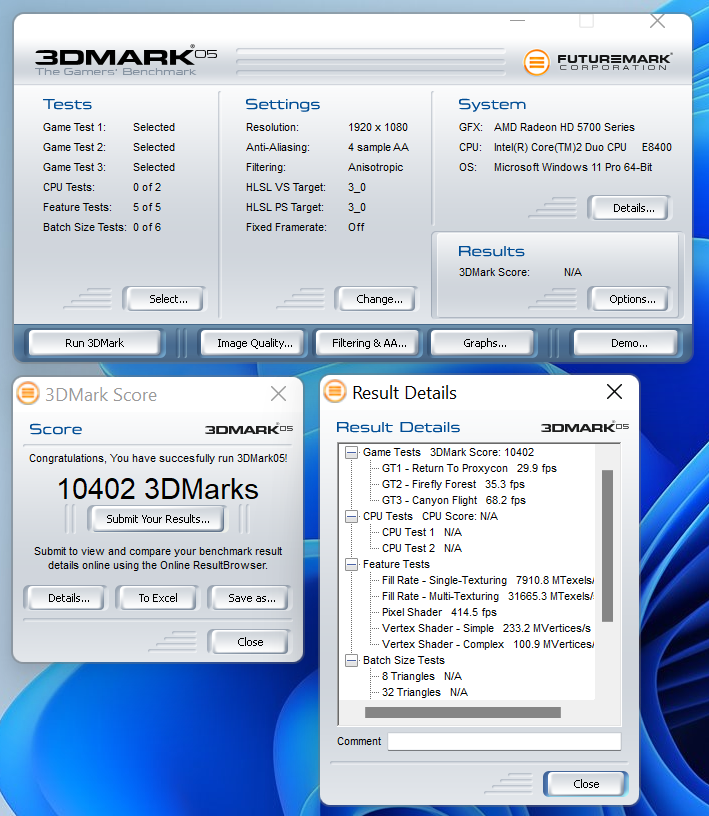Screen dimensions: 709x816
Task: Click the horizontal scrollbar in Result Details tree
Action: (463, 712)
